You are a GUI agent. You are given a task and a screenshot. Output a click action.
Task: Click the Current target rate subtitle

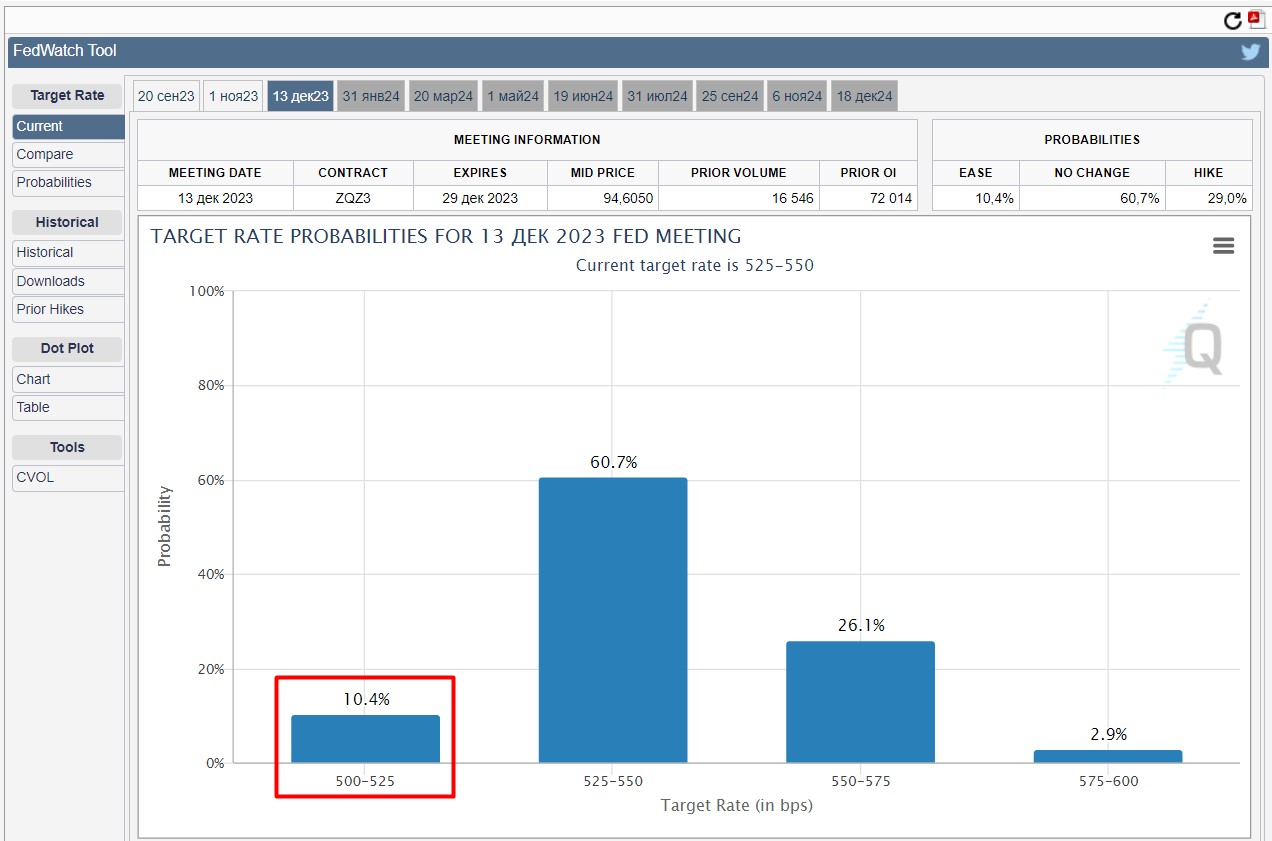pyautogui.click(x=695, y=265)
